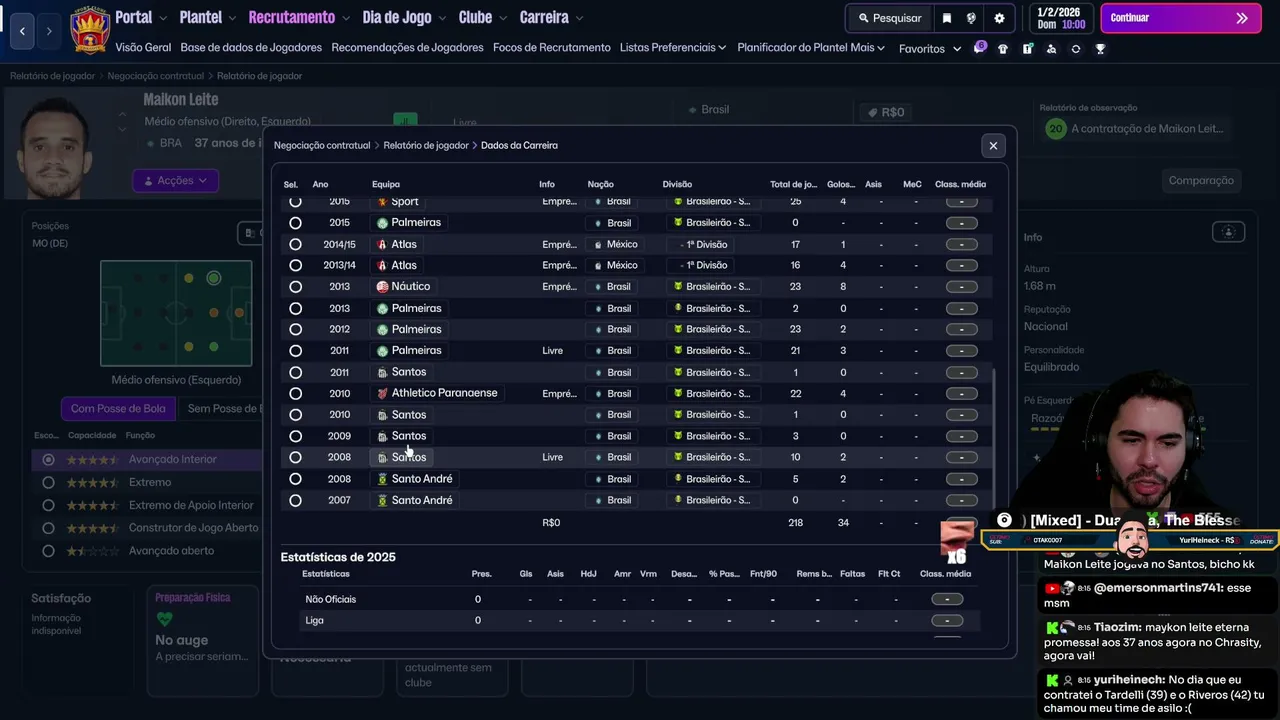Select the 2013/14 Atlas row radio button

point(295,265)
